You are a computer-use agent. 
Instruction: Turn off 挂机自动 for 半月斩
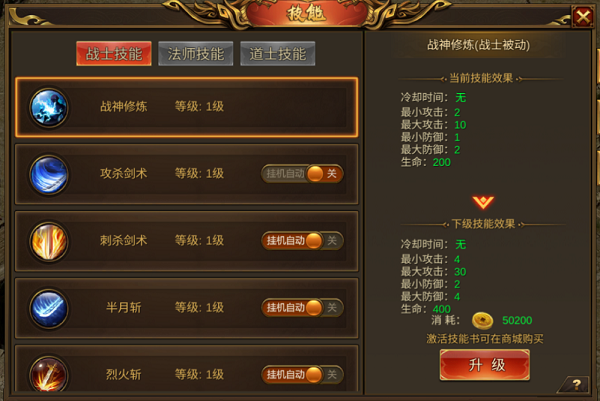pyautogui.click(x=302, y=308)
